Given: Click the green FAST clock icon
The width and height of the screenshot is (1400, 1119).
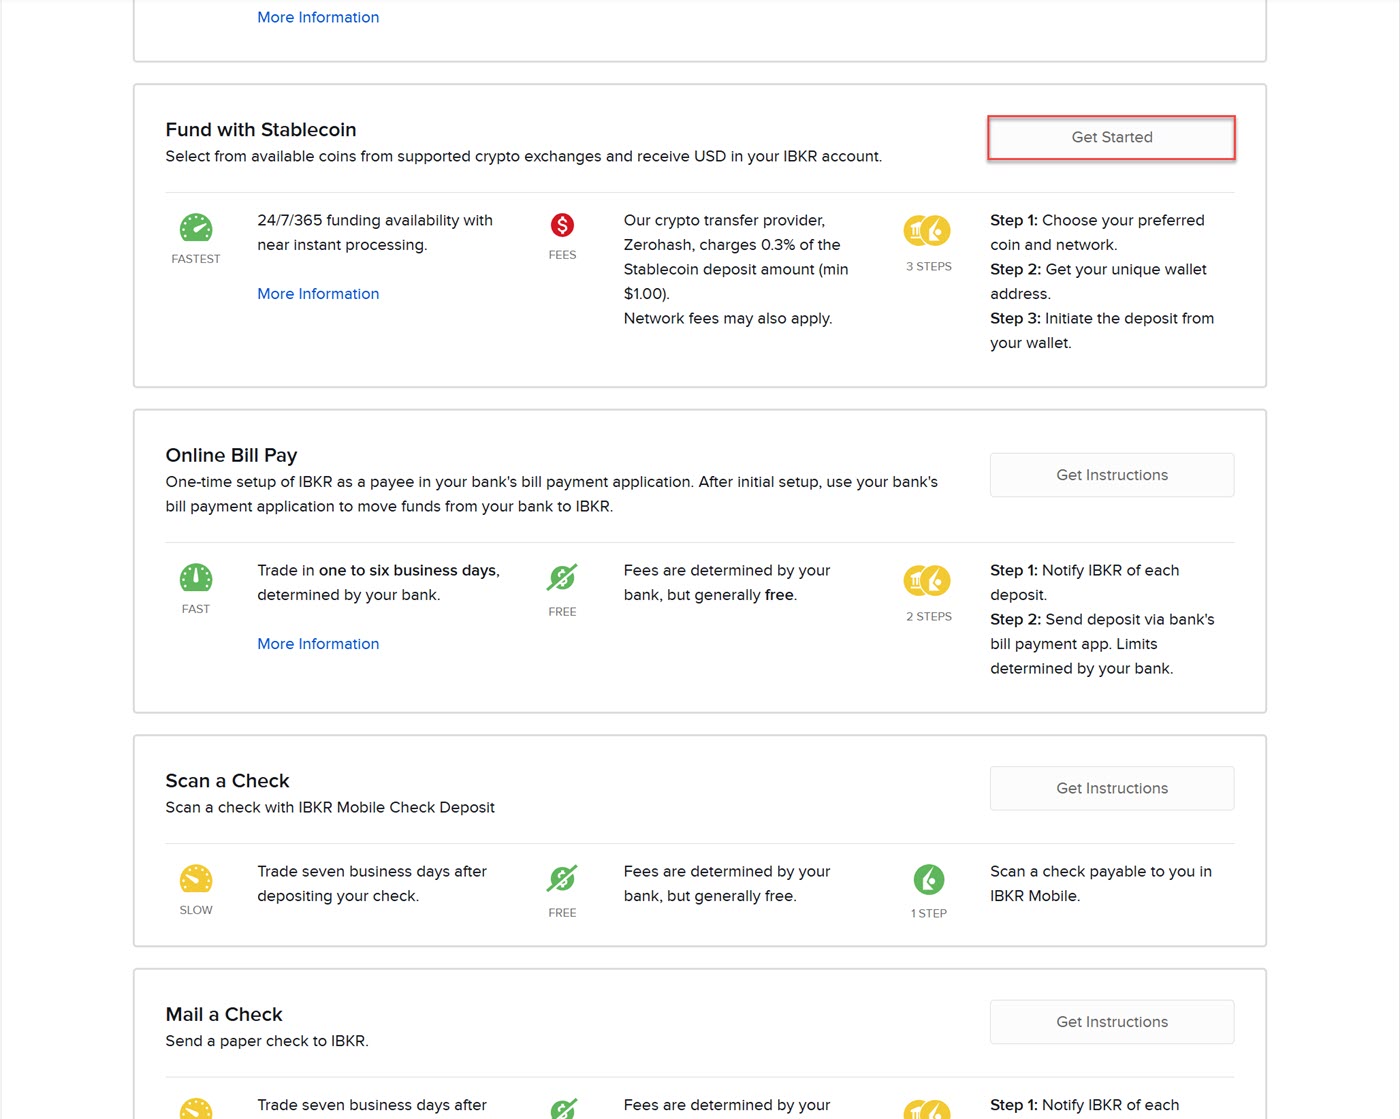Looking at the screenshot, I should point(196,578).
